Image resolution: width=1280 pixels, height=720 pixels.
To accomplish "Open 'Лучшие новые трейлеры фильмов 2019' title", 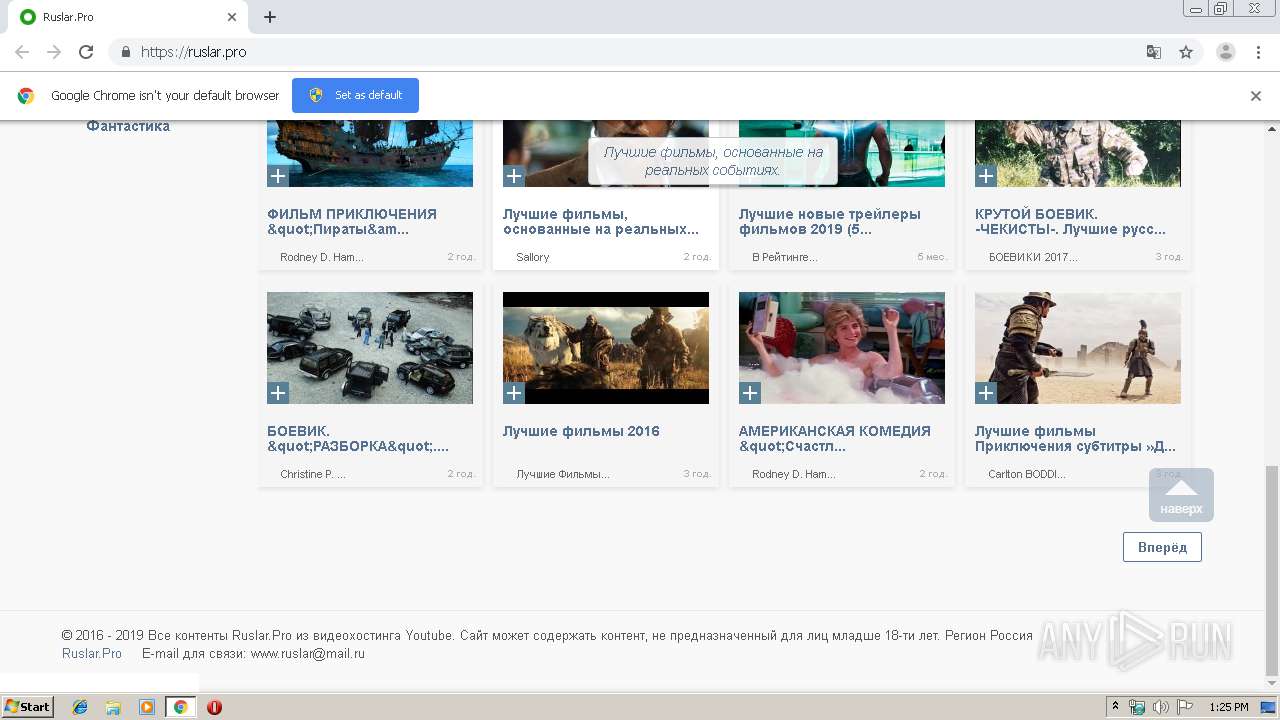I will (830, 221).
